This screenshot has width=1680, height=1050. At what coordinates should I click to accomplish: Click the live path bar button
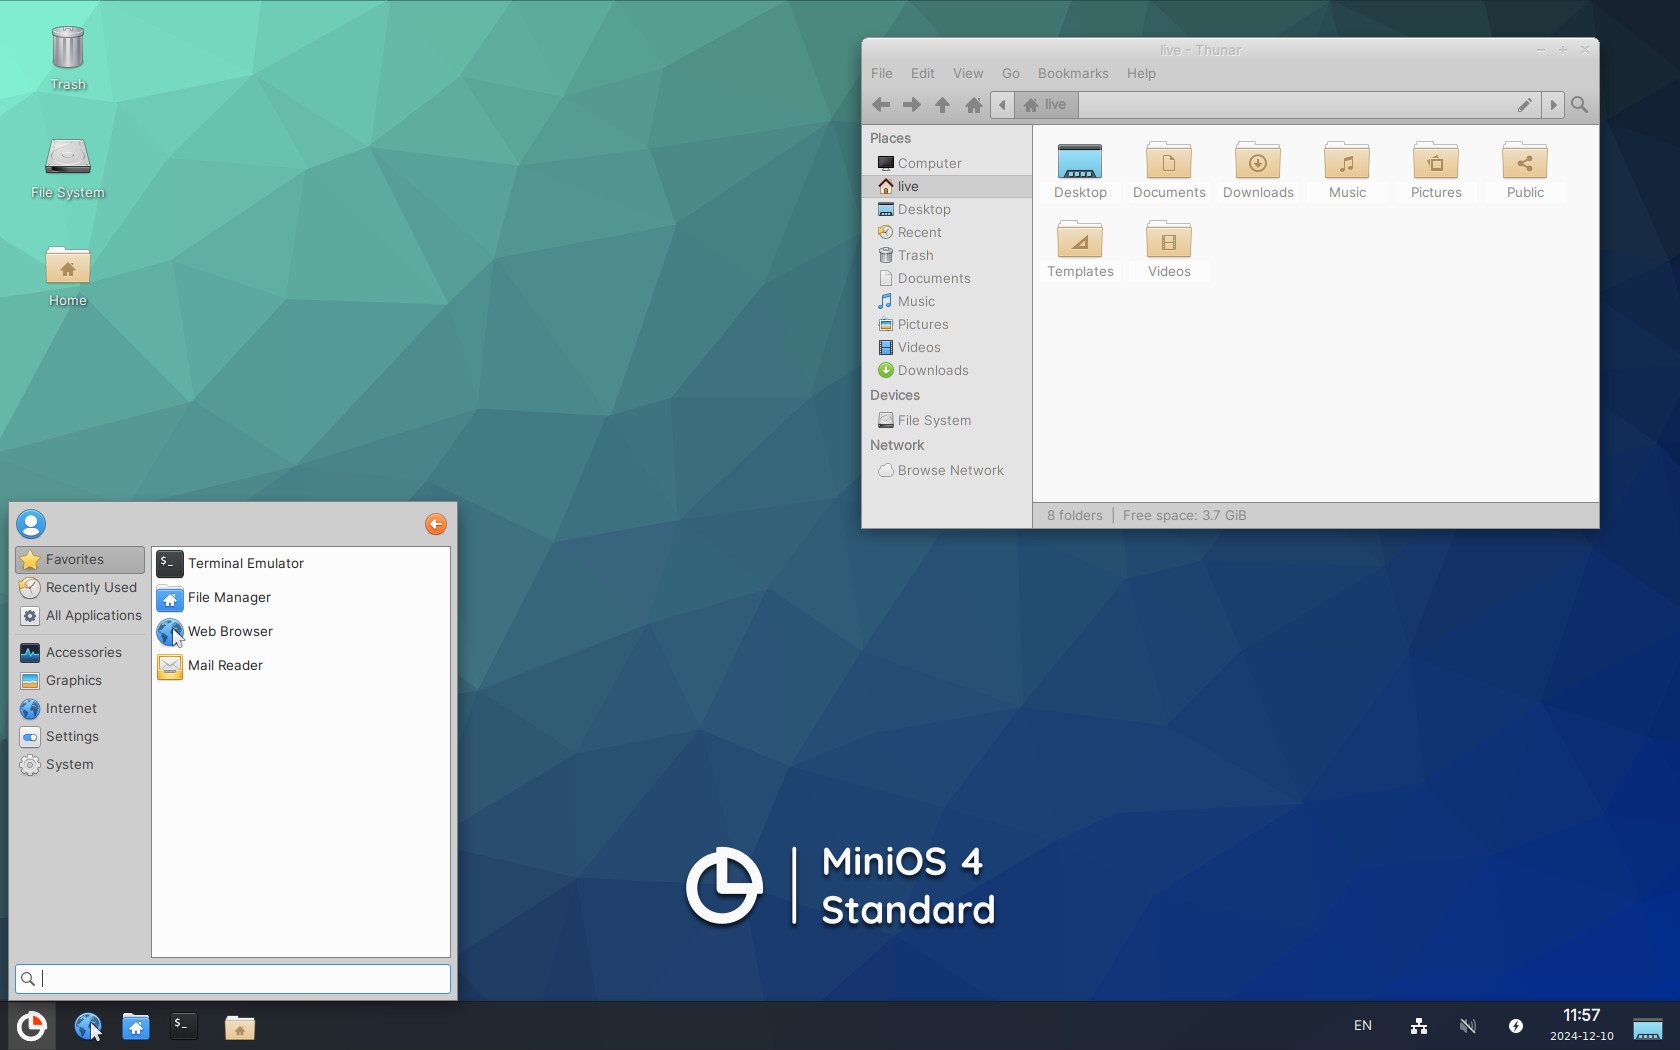[1045, 105]
